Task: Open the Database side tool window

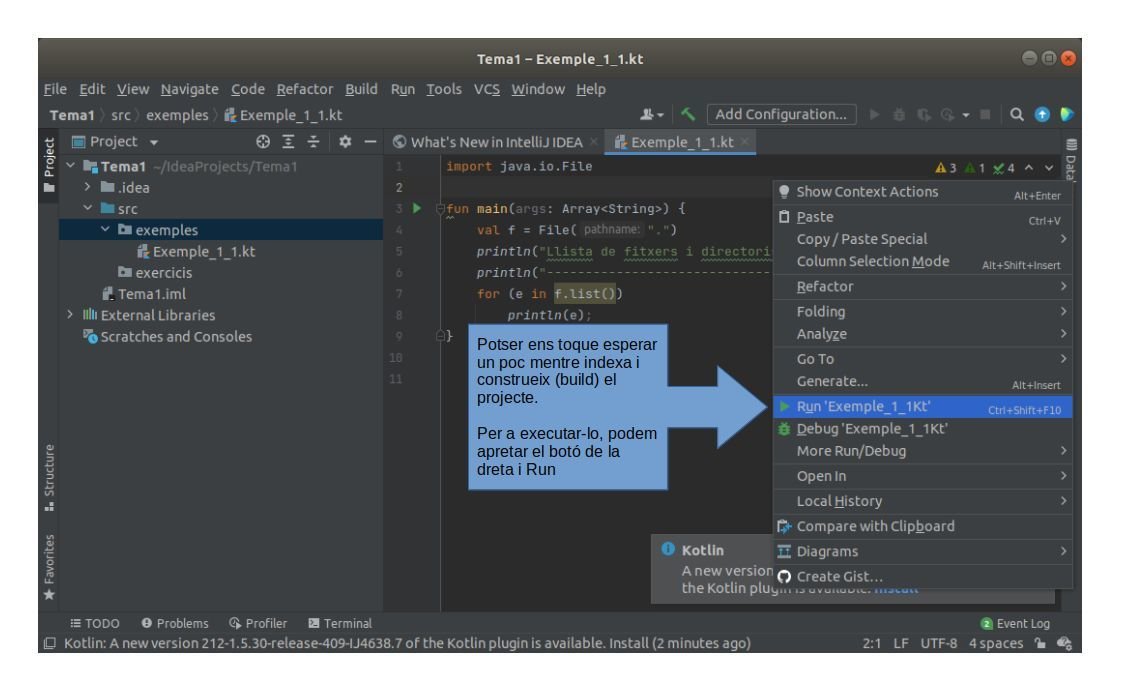Action: (1071, 159)
